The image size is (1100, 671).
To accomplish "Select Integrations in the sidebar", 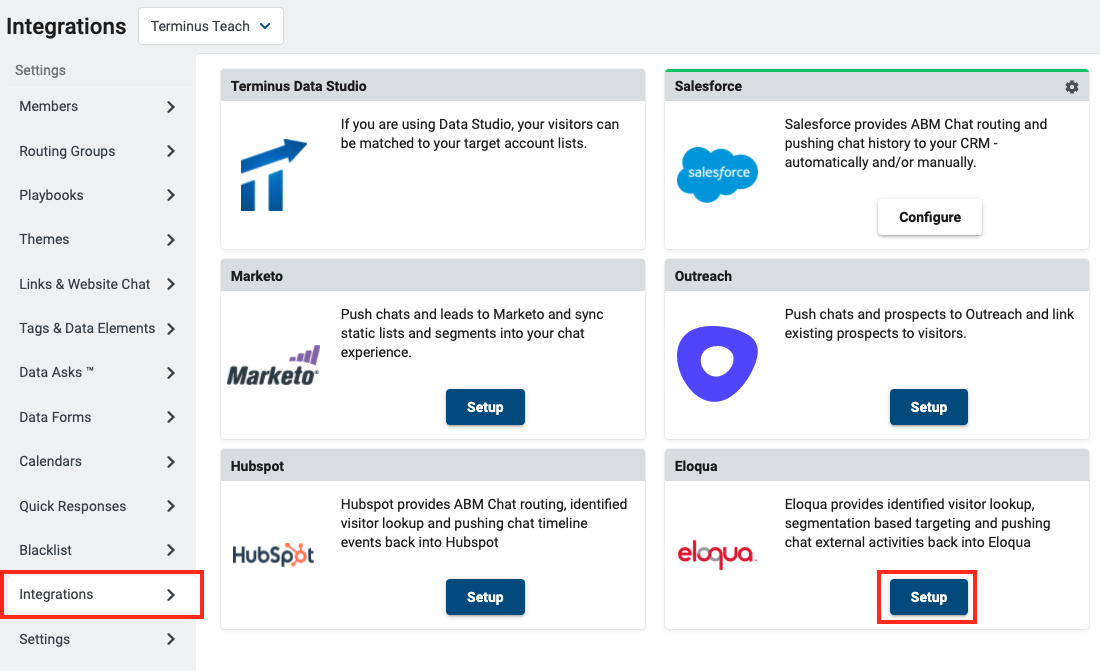I will [x=98, y=594].
